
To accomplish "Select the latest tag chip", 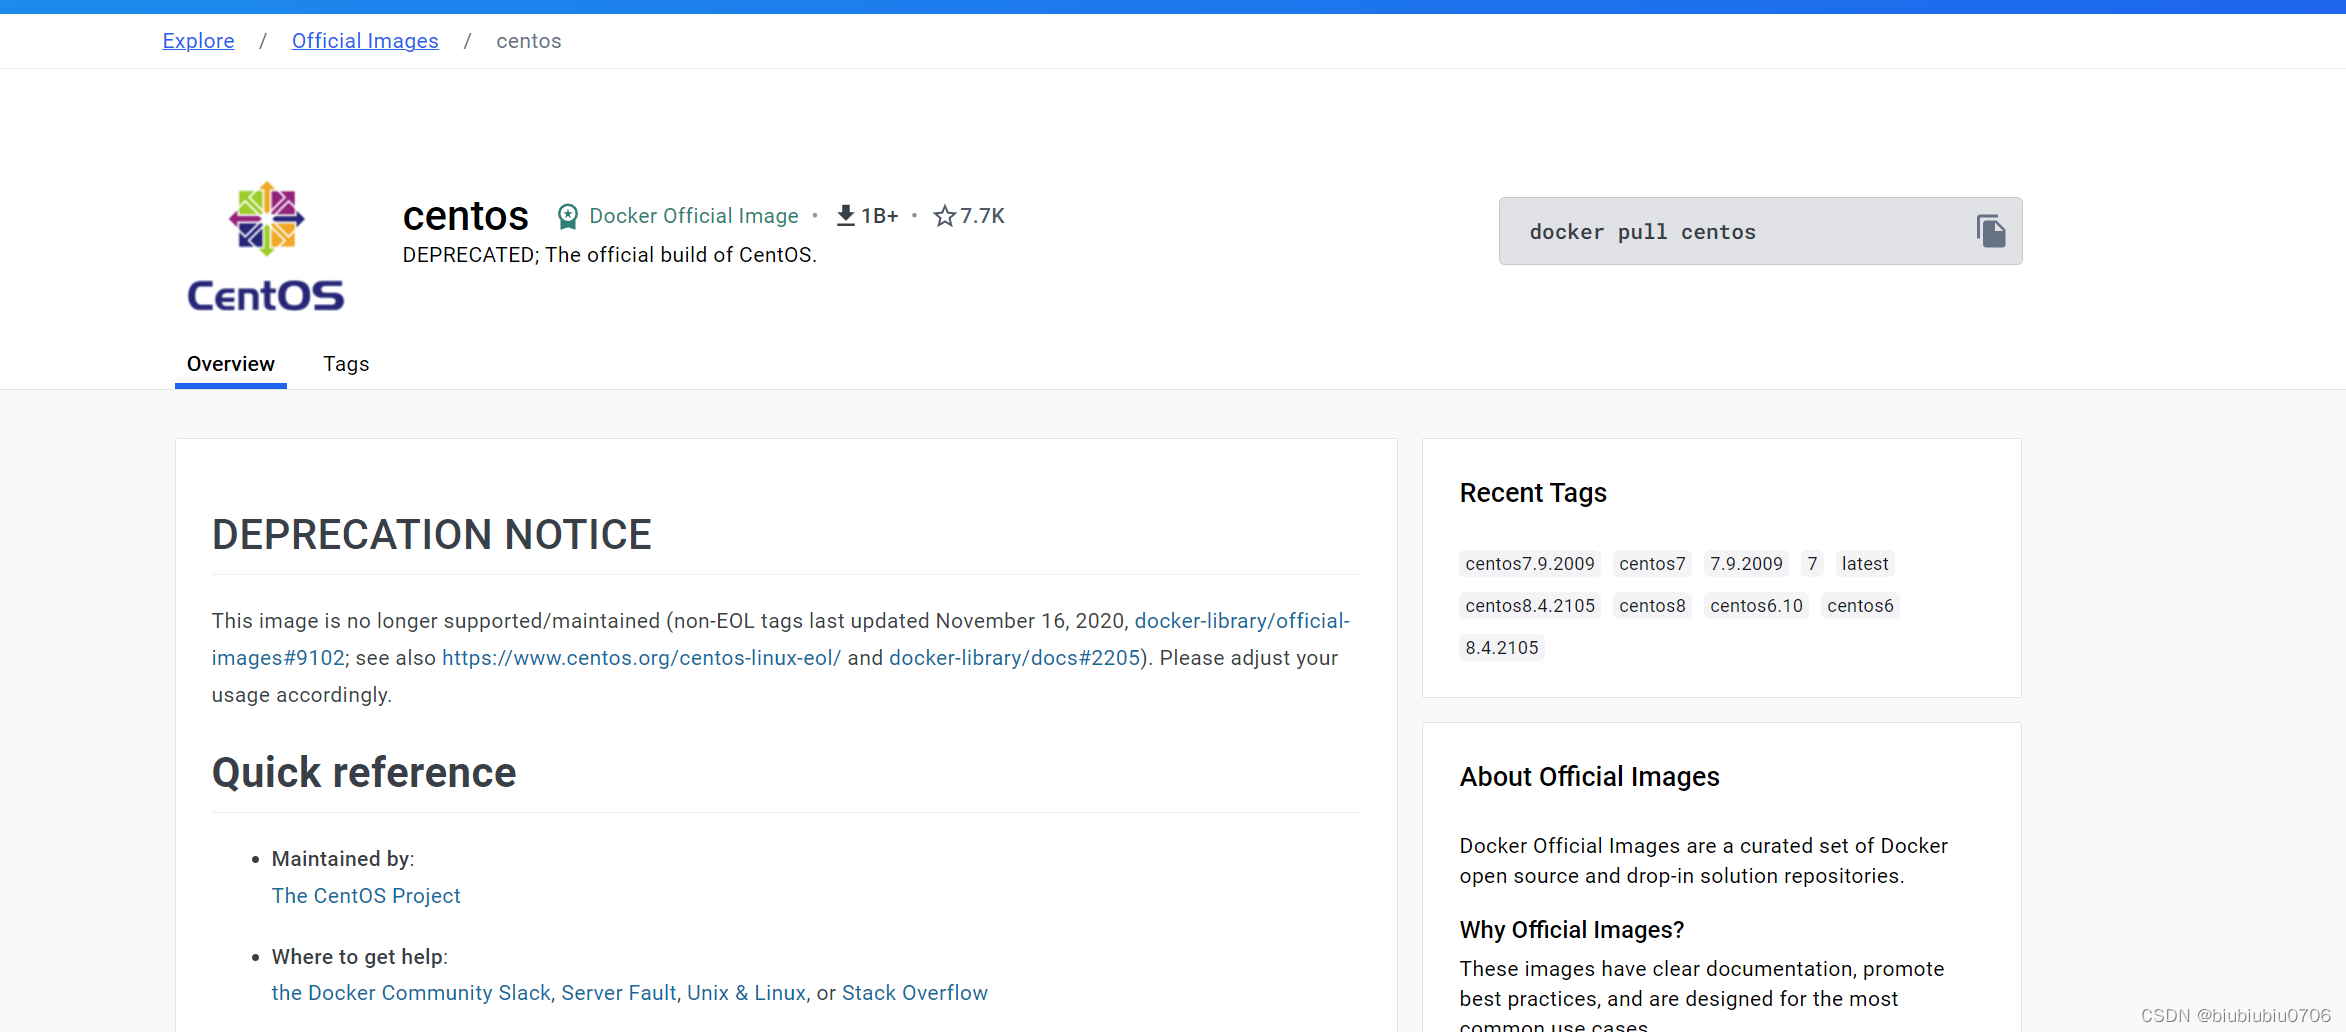I will (1864, 563).
